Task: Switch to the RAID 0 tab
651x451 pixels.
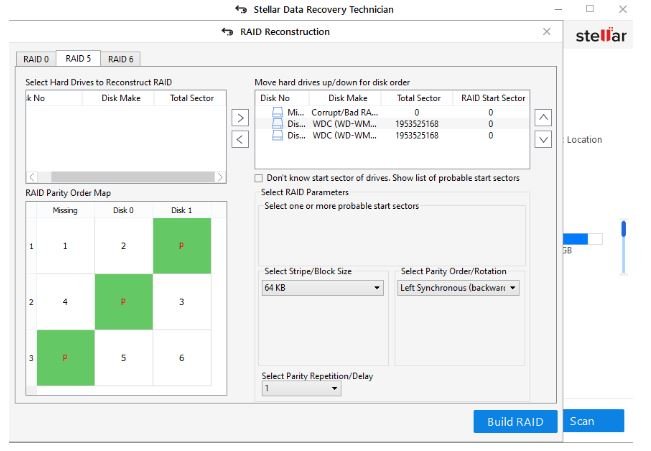Action: 36,59
